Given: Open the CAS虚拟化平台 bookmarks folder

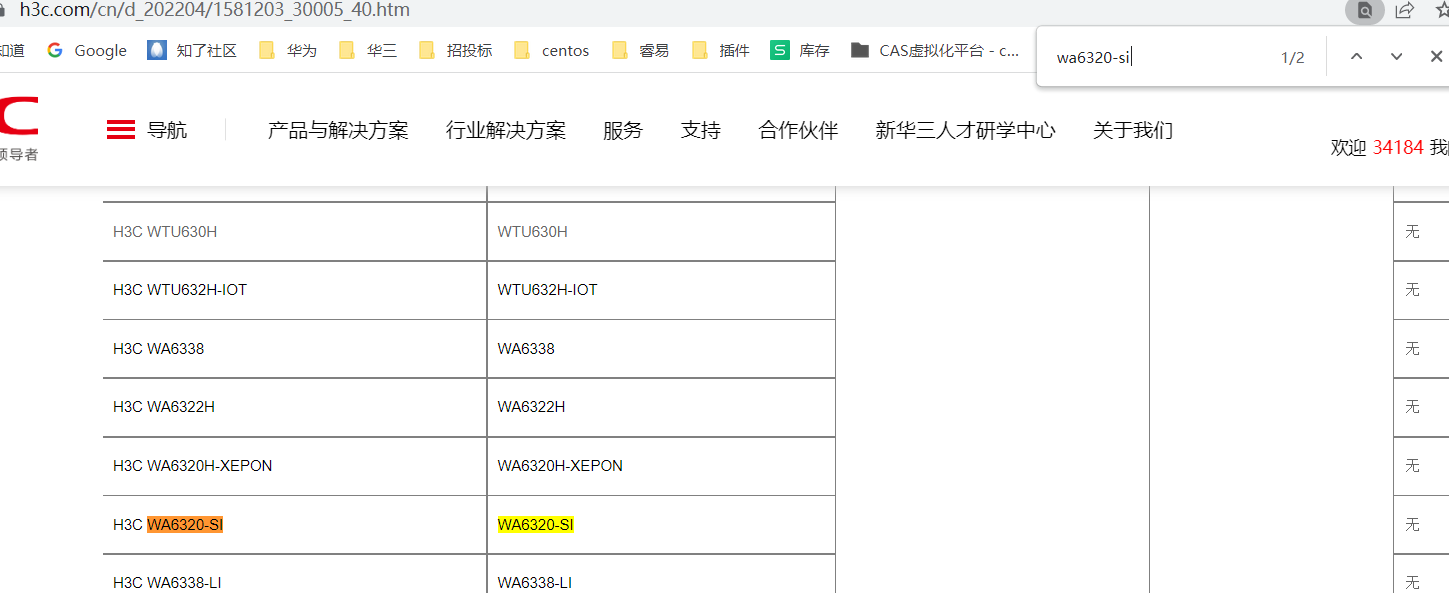Looking at the screenshot, I should 936,50.
